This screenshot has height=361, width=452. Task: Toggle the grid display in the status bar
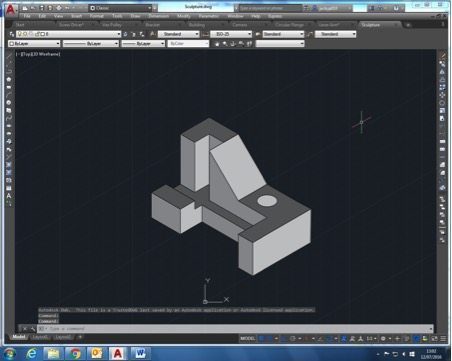(262, 338)
